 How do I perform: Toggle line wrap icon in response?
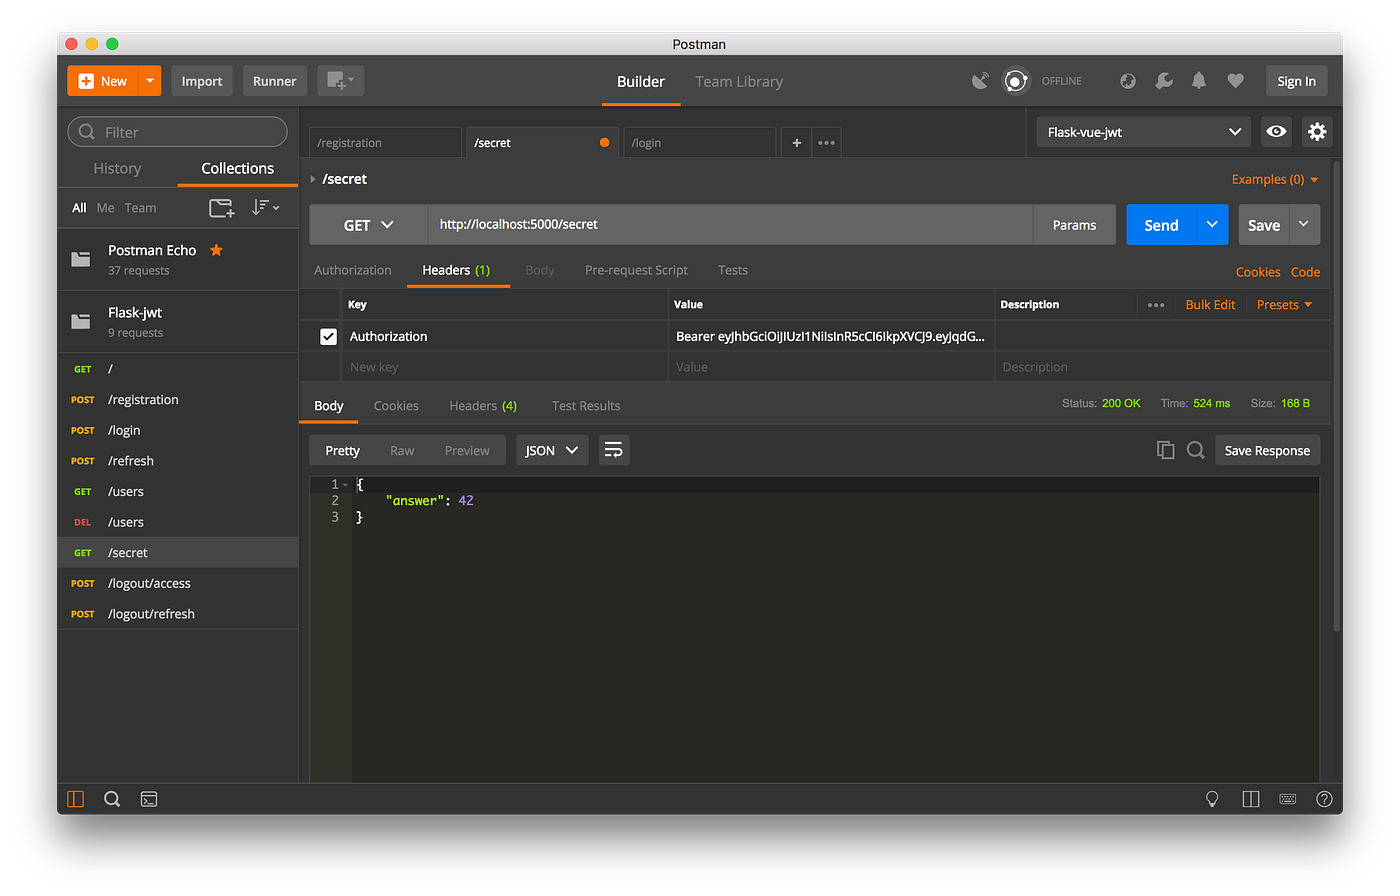click(x=614, y=450)
